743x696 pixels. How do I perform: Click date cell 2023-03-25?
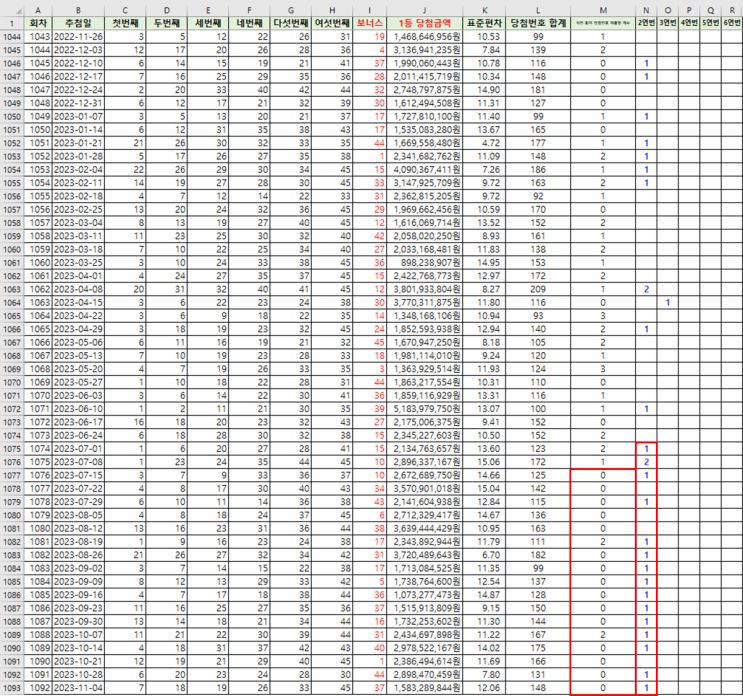pyautogui.click(x=78, y=262)
